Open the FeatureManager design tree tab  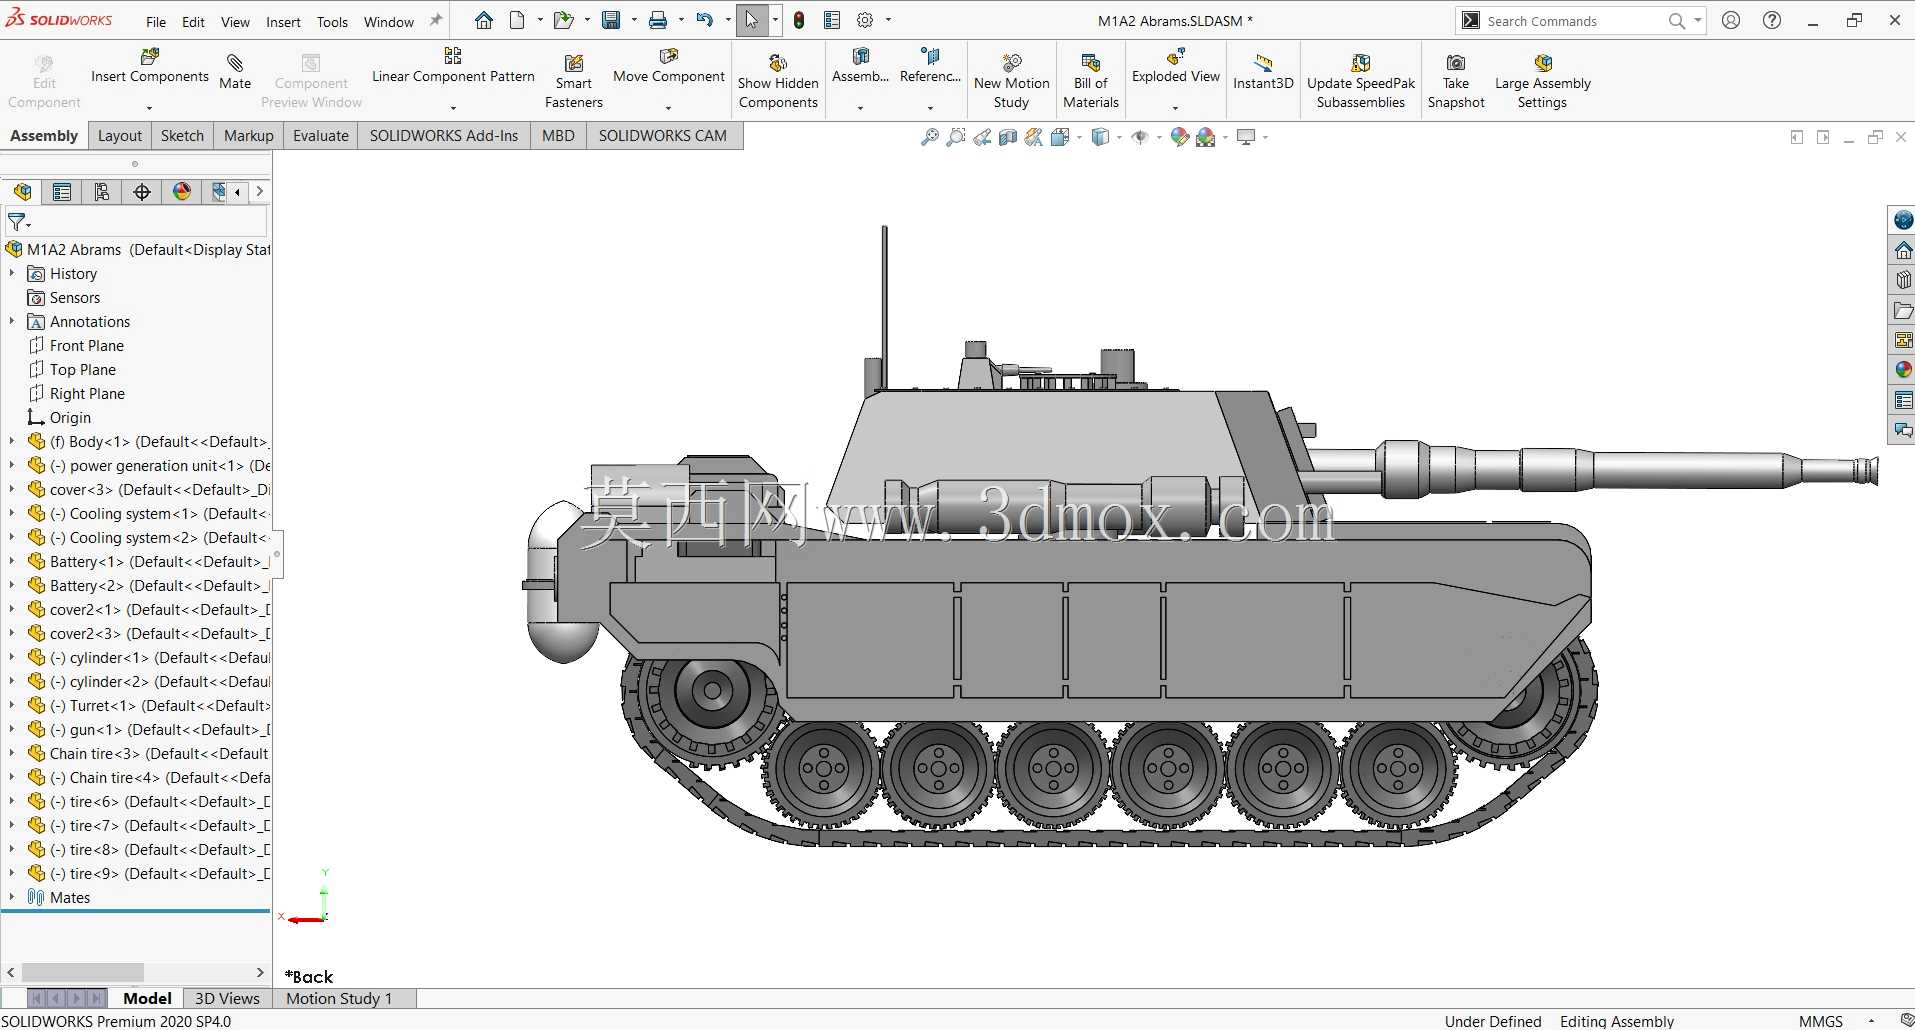coord(22,192)
